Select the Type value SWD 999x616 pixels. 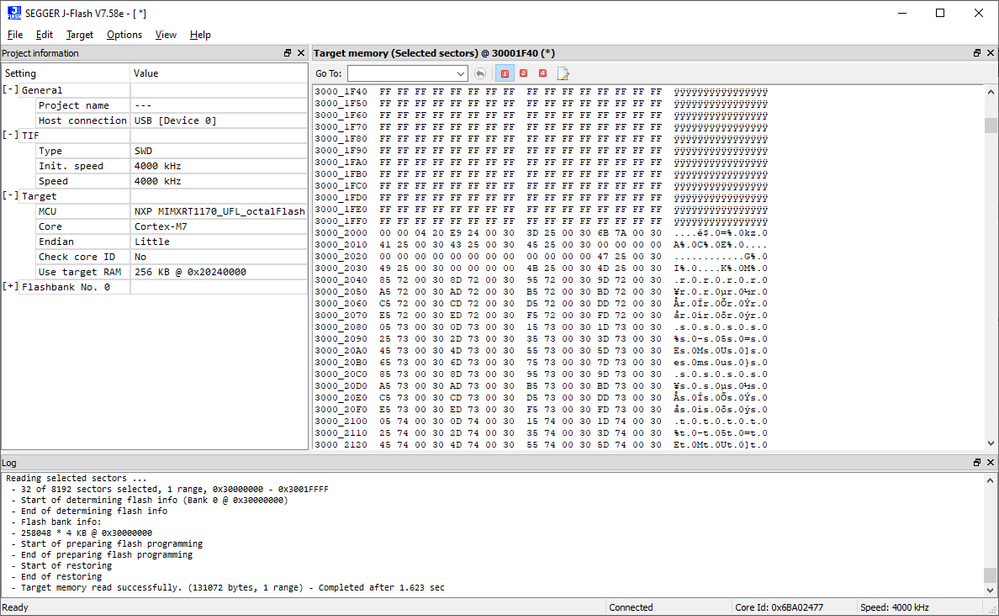tap(143, 151)
